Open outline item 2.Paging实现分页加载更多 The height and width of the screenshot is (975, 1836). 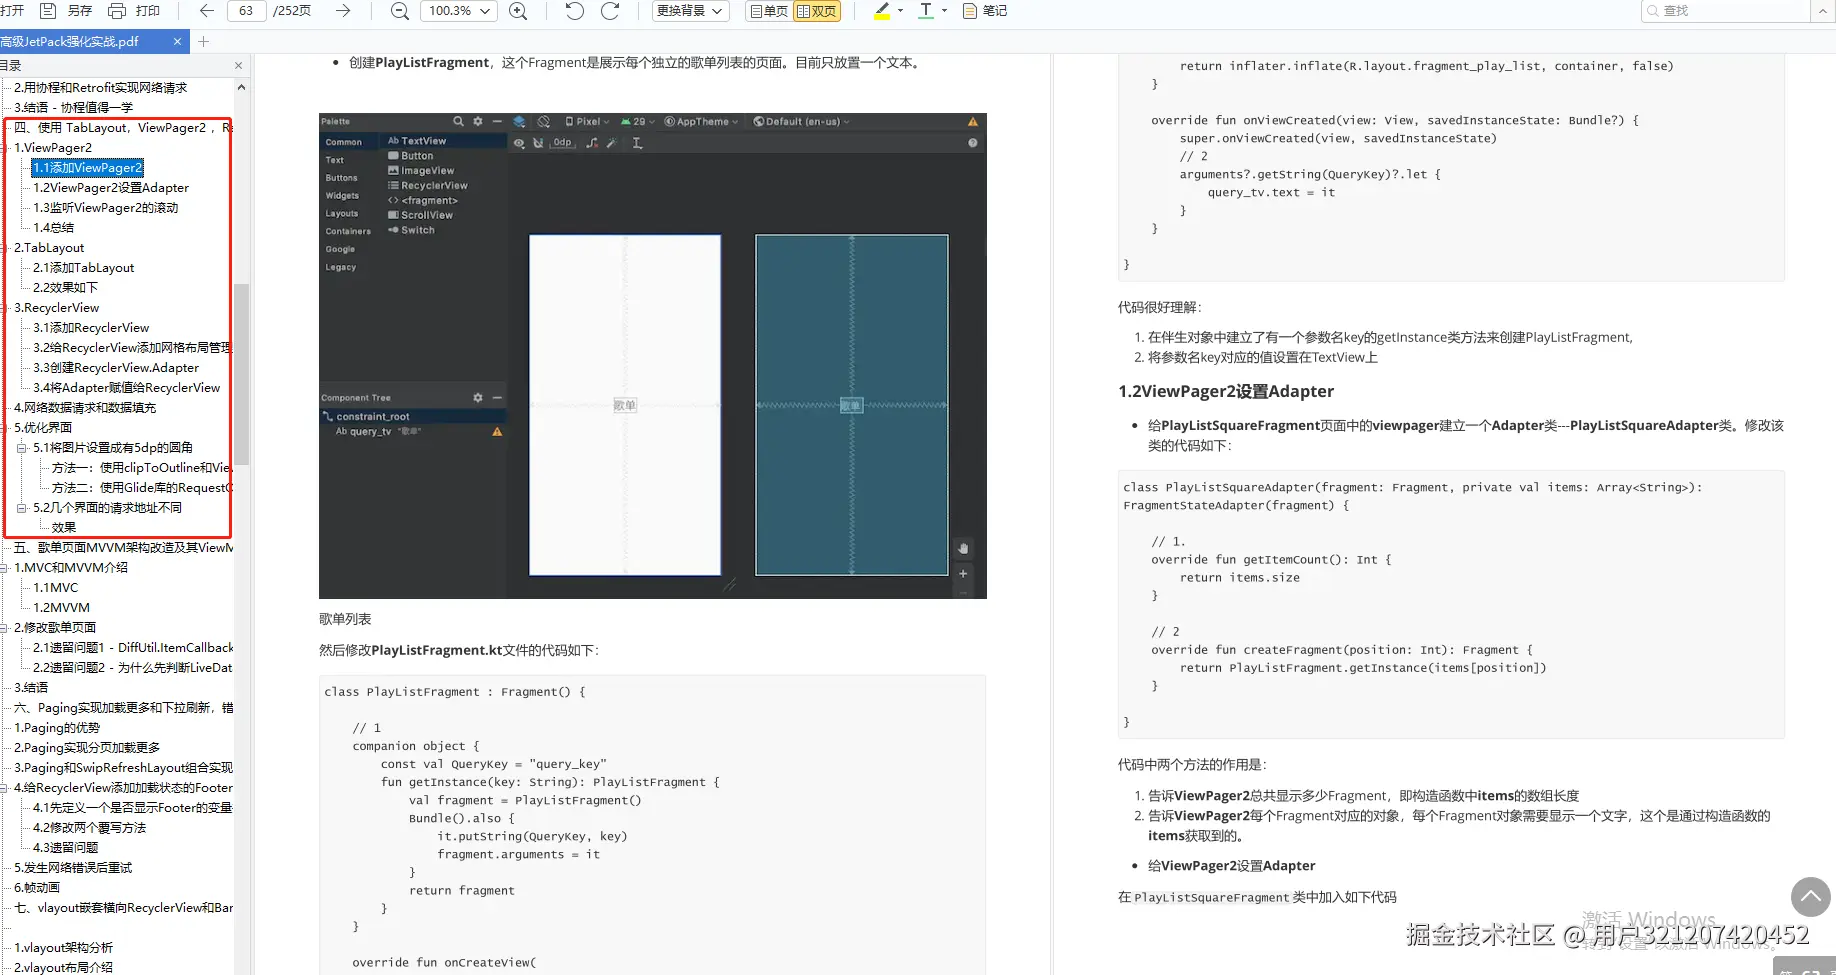coord(87,748)
